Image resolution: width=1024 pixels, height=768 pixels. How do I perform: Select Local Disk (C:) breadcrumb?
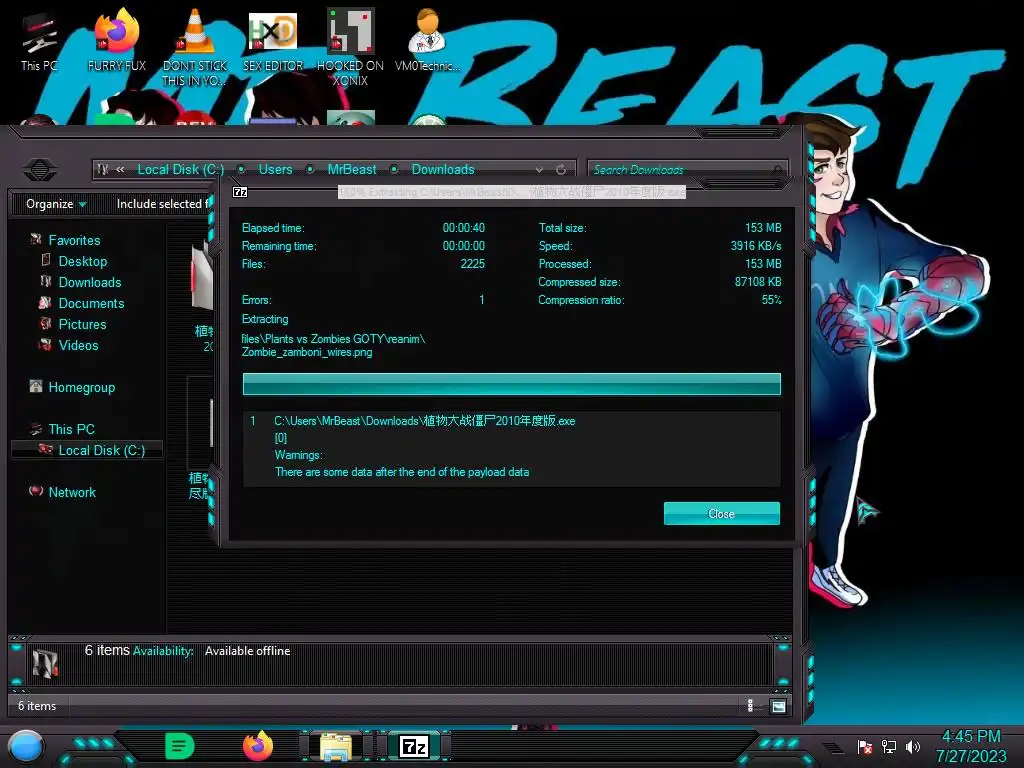point(180,169)
